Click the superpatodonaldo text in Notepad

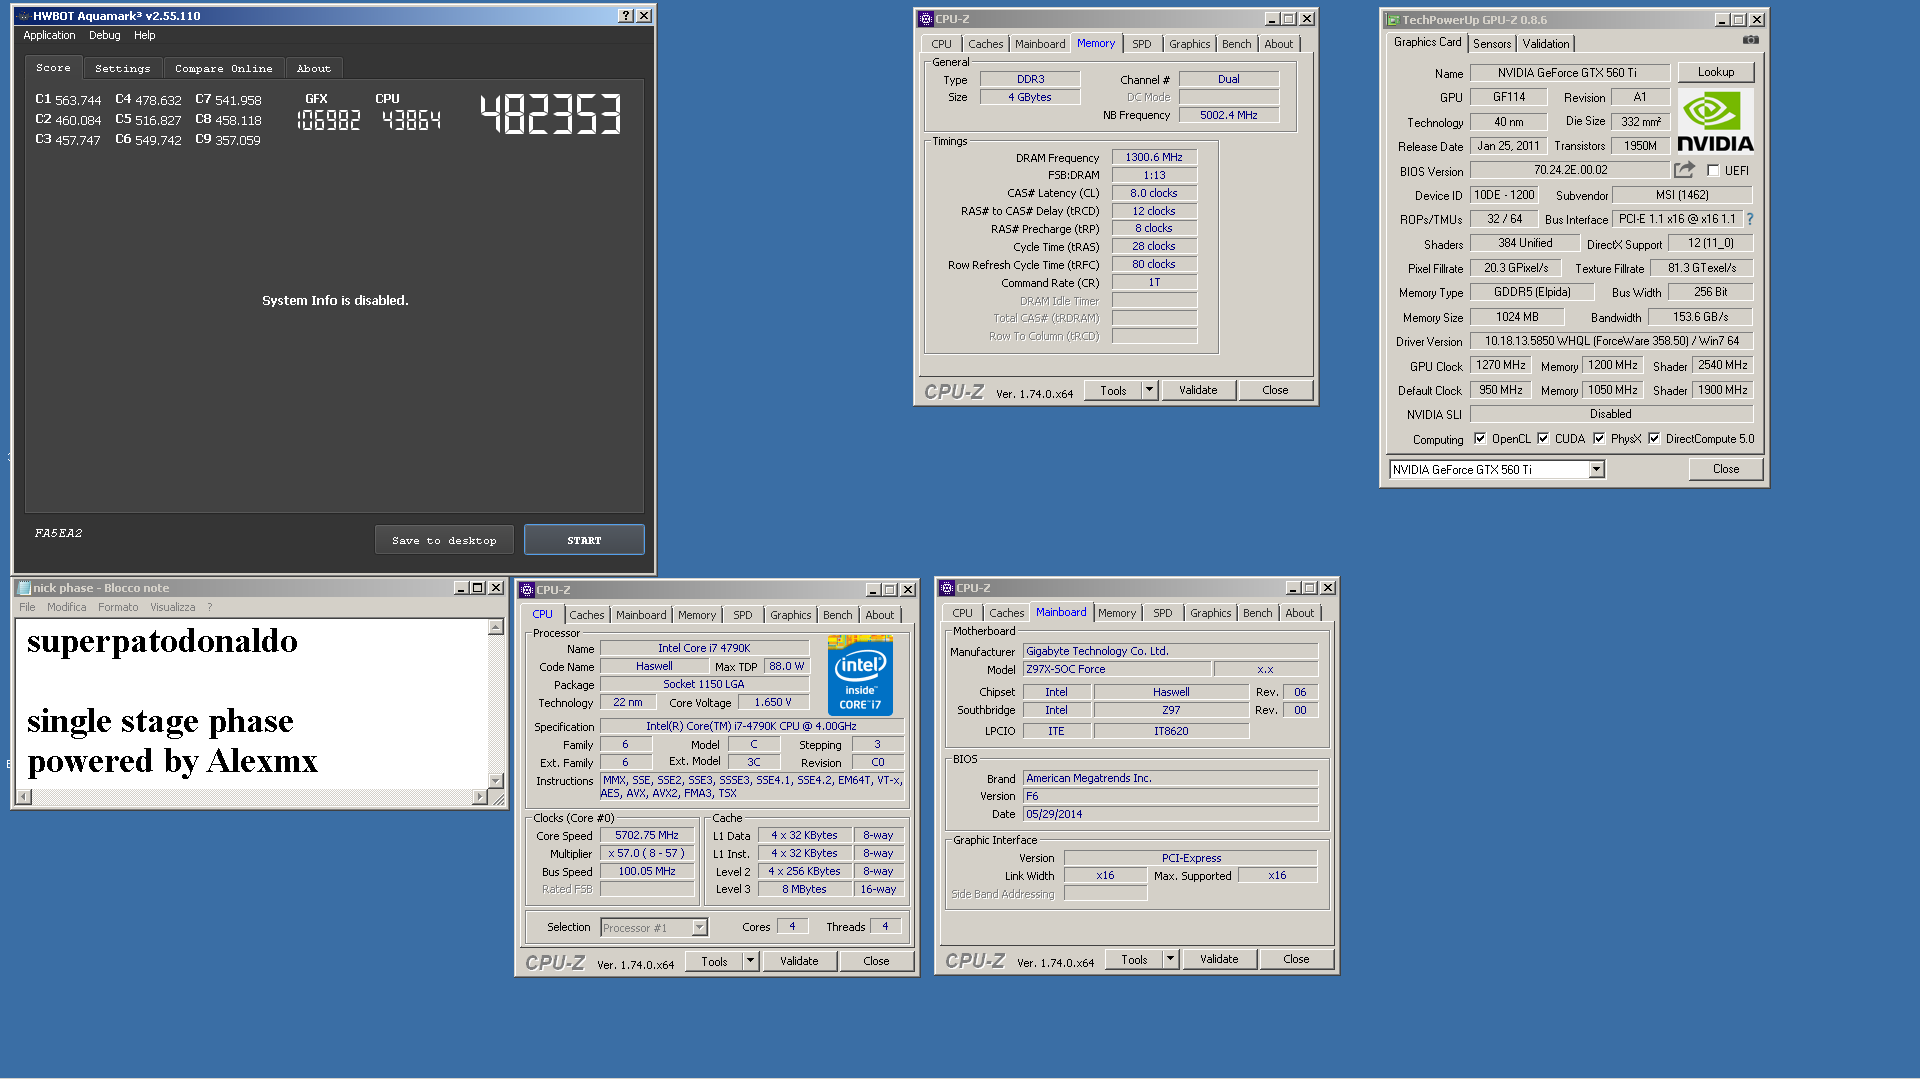162,641
